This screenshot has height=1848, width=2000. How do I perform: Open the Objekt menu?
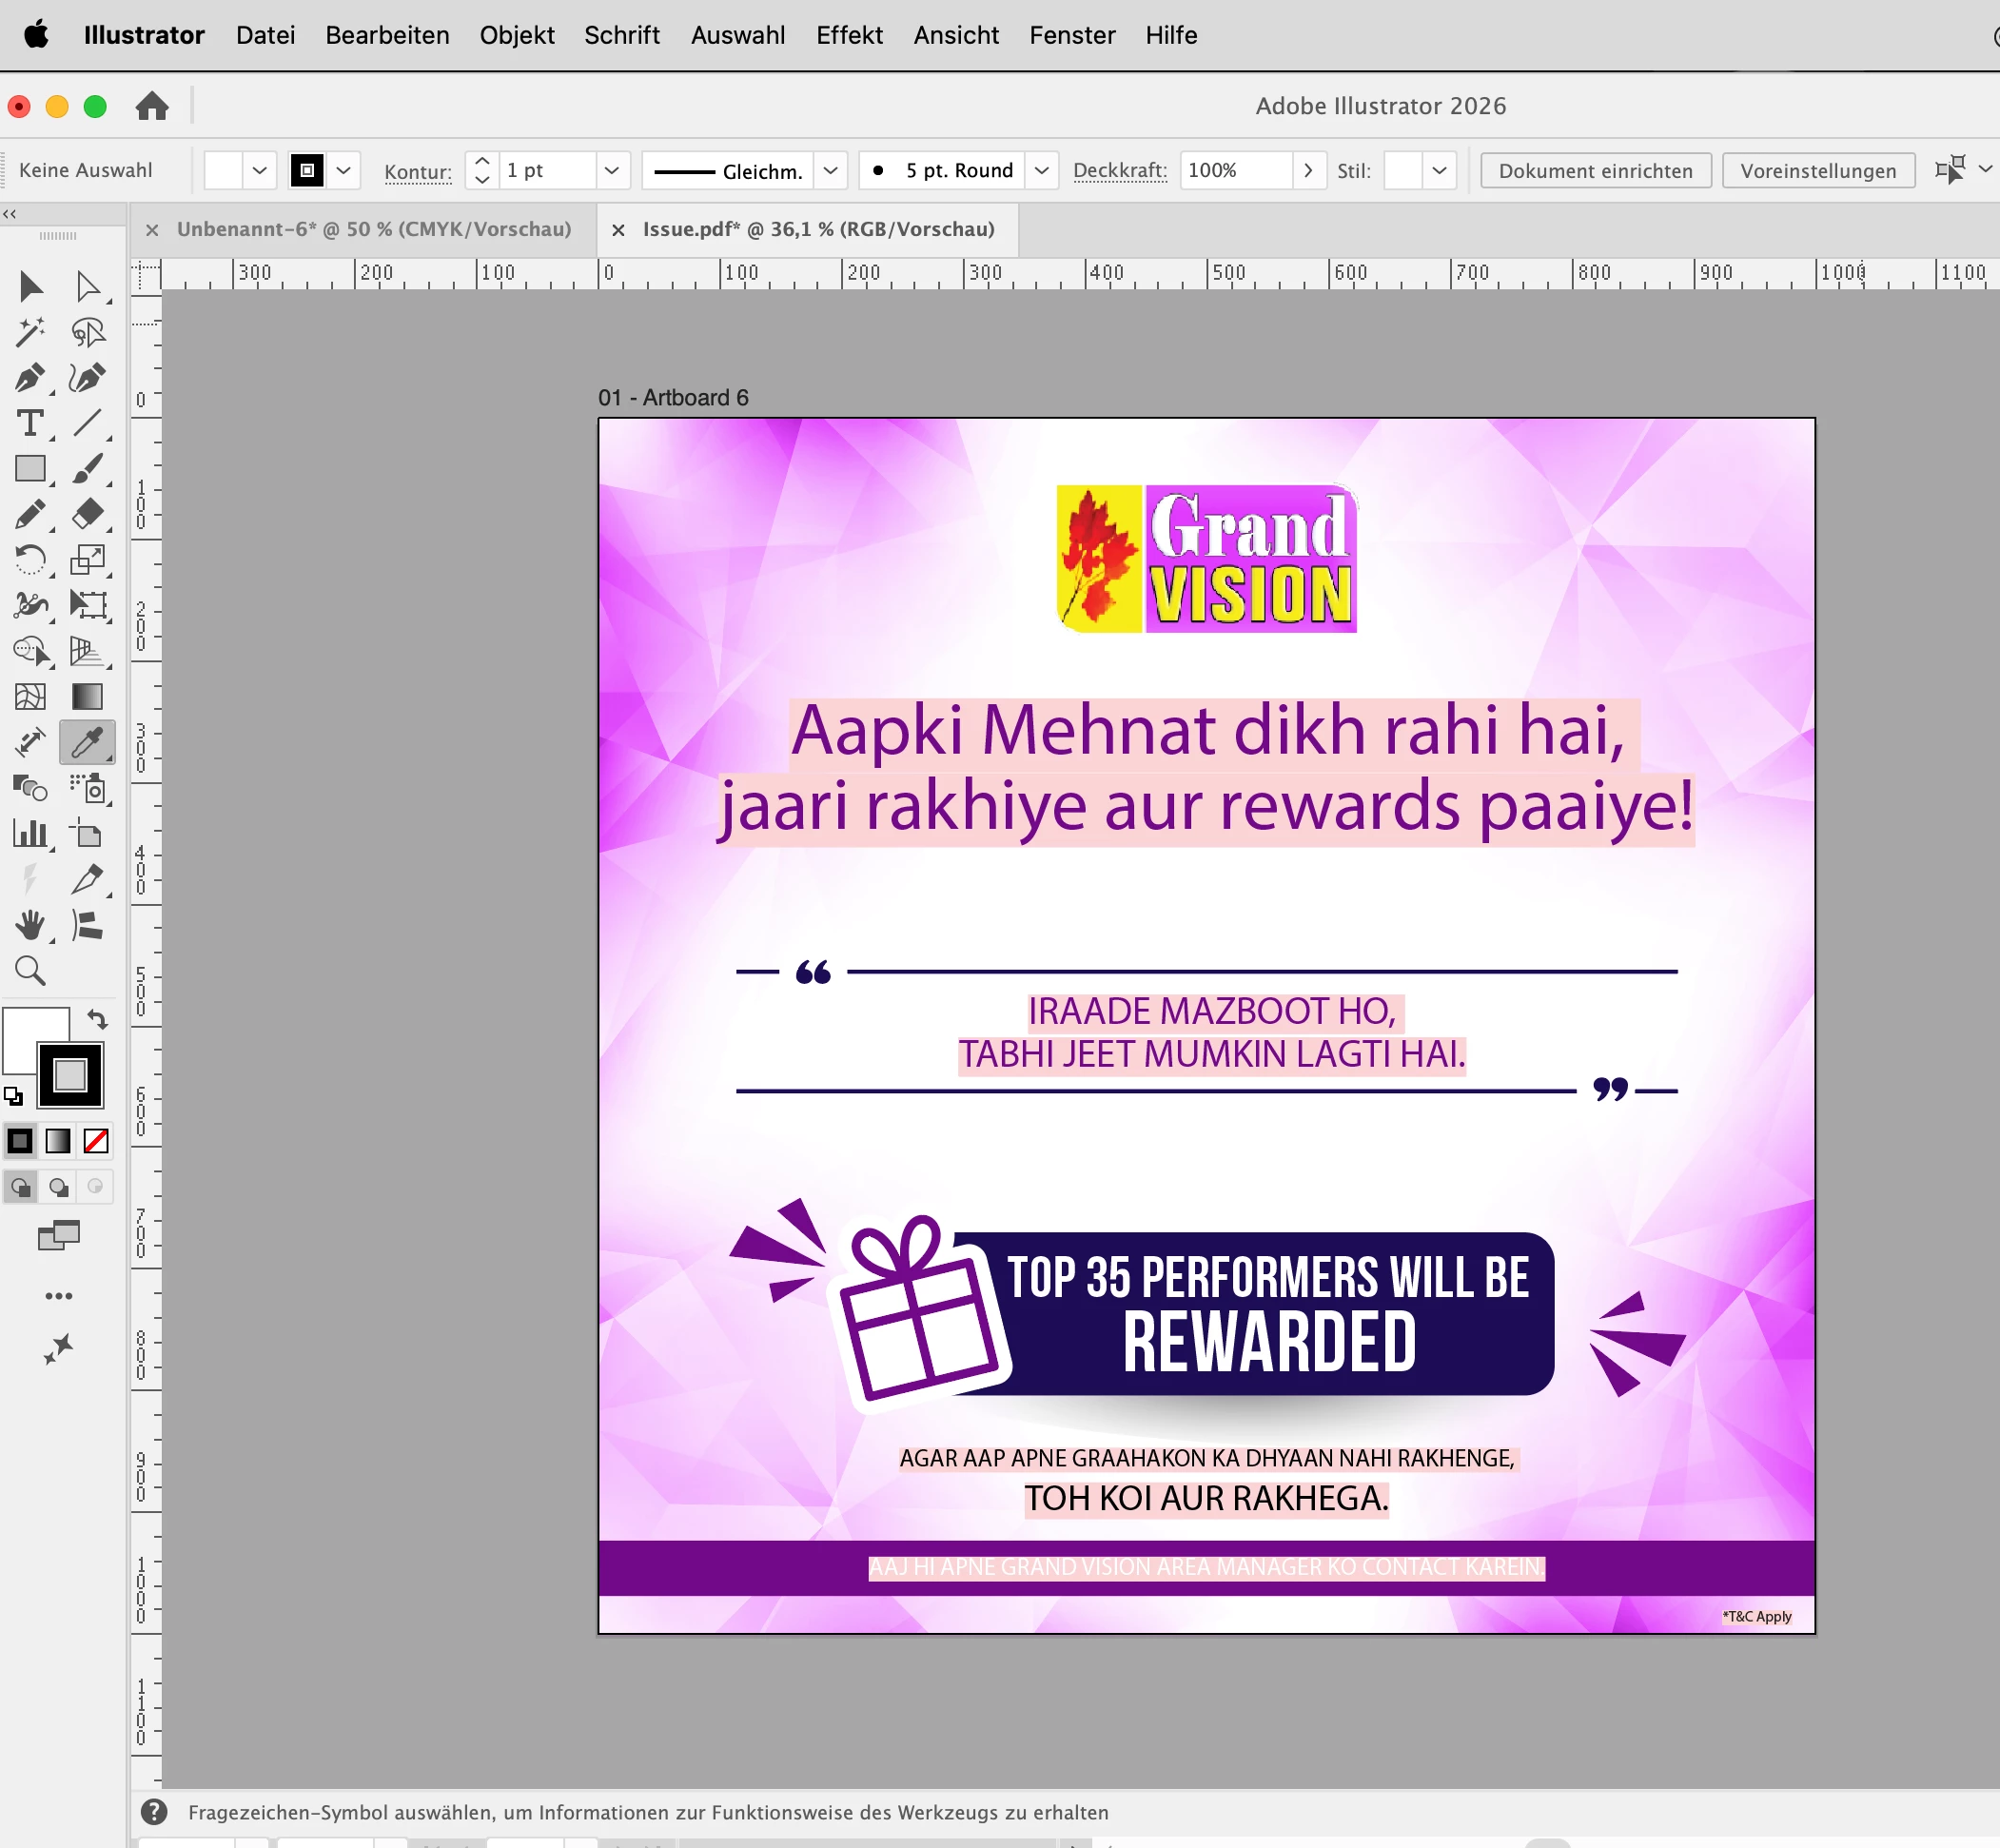[516, 35]
